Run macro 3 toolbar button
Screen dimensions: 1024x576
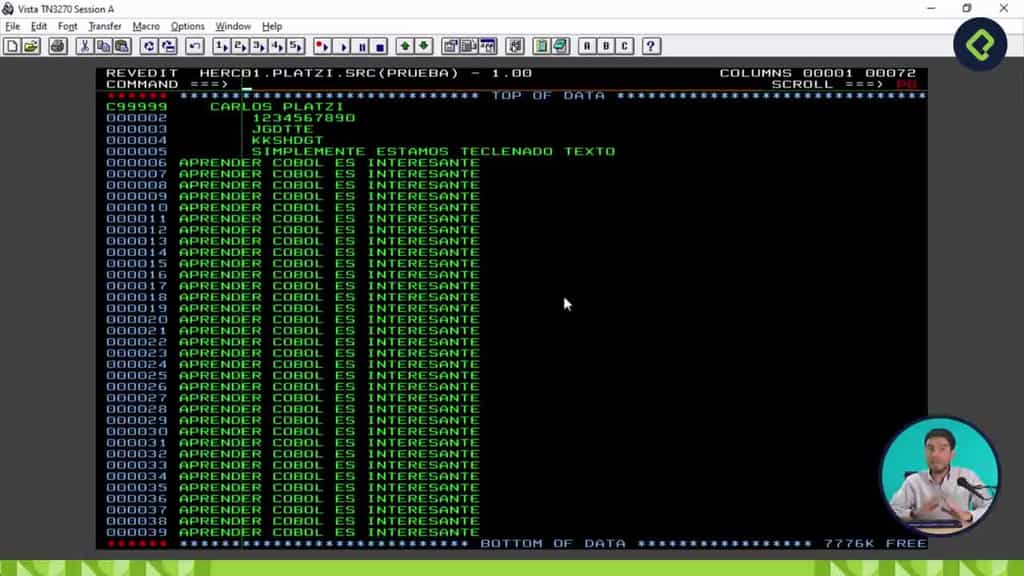click(x=259, y=46)
